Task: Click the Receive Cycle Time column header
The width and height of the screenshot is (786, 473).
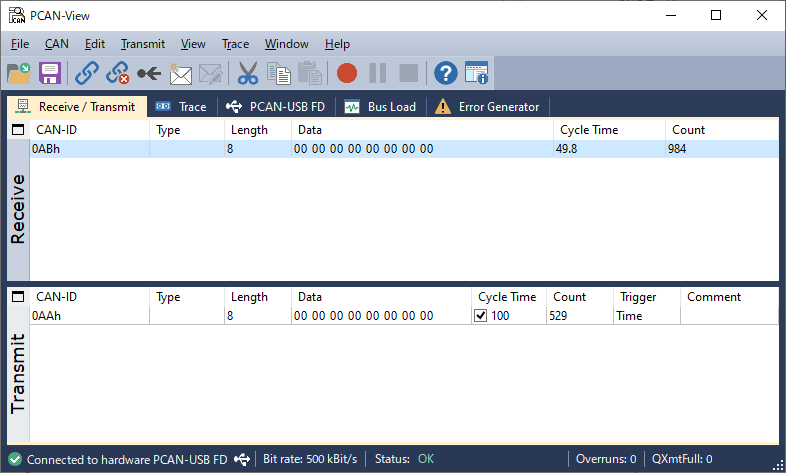Action: coord(610,130)
